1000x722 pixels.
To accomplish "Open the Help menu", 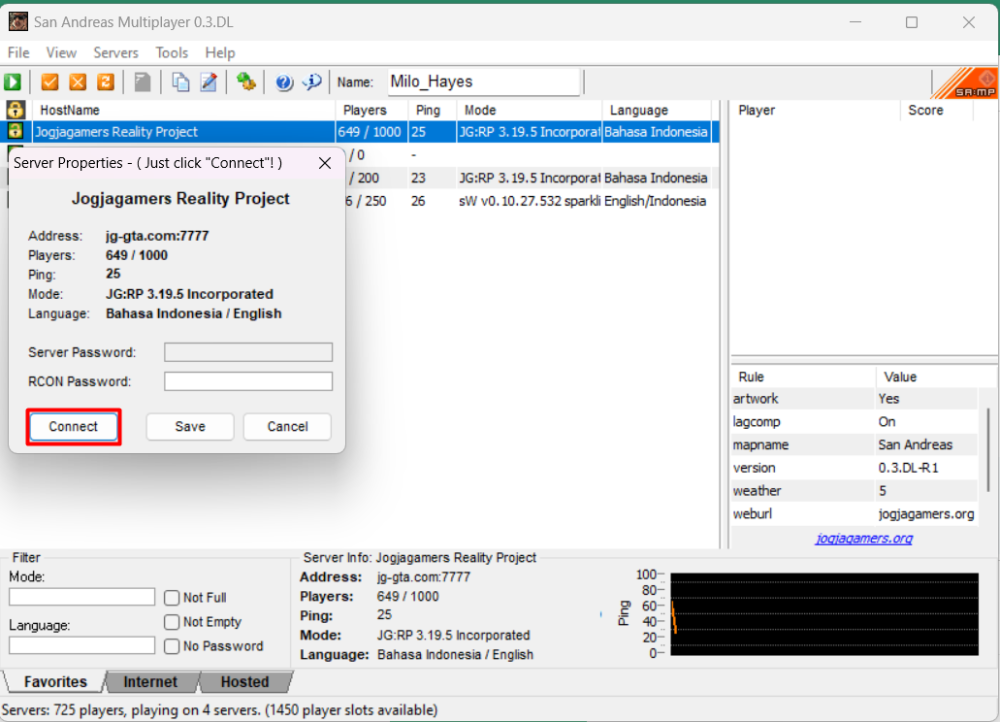I will coord(220,52).
